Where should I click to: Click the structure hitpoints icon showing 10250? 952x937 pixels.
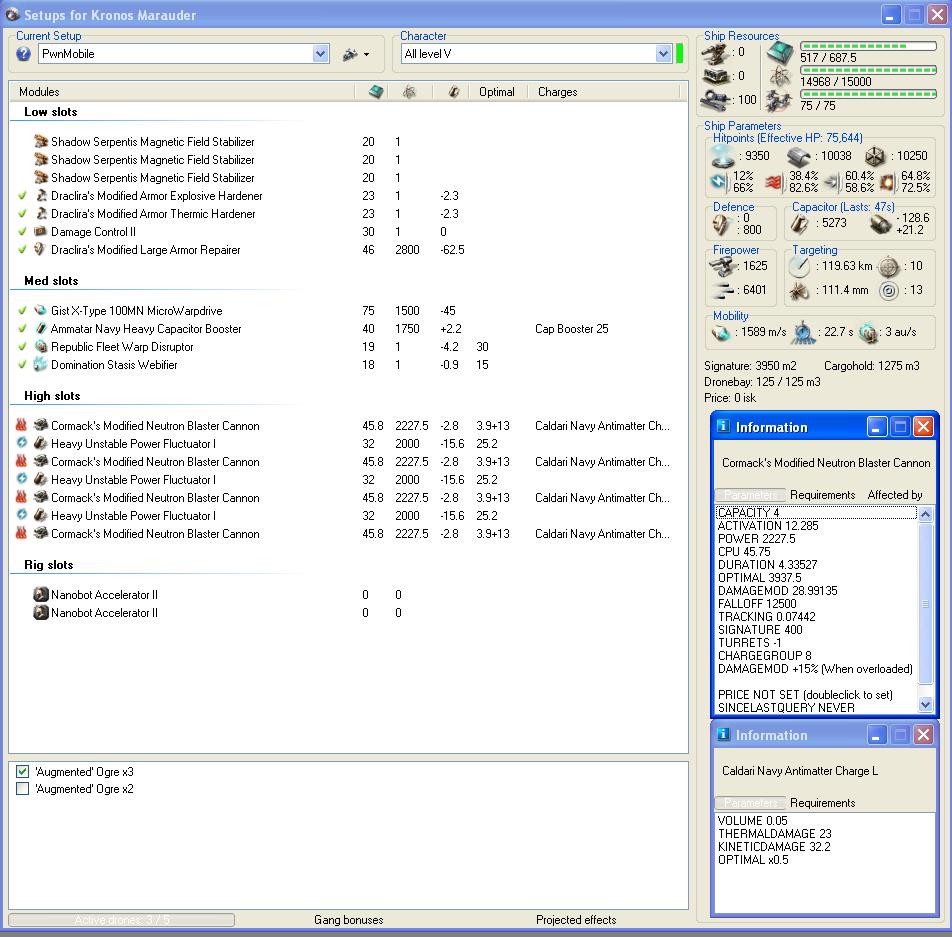click(875, 157)
